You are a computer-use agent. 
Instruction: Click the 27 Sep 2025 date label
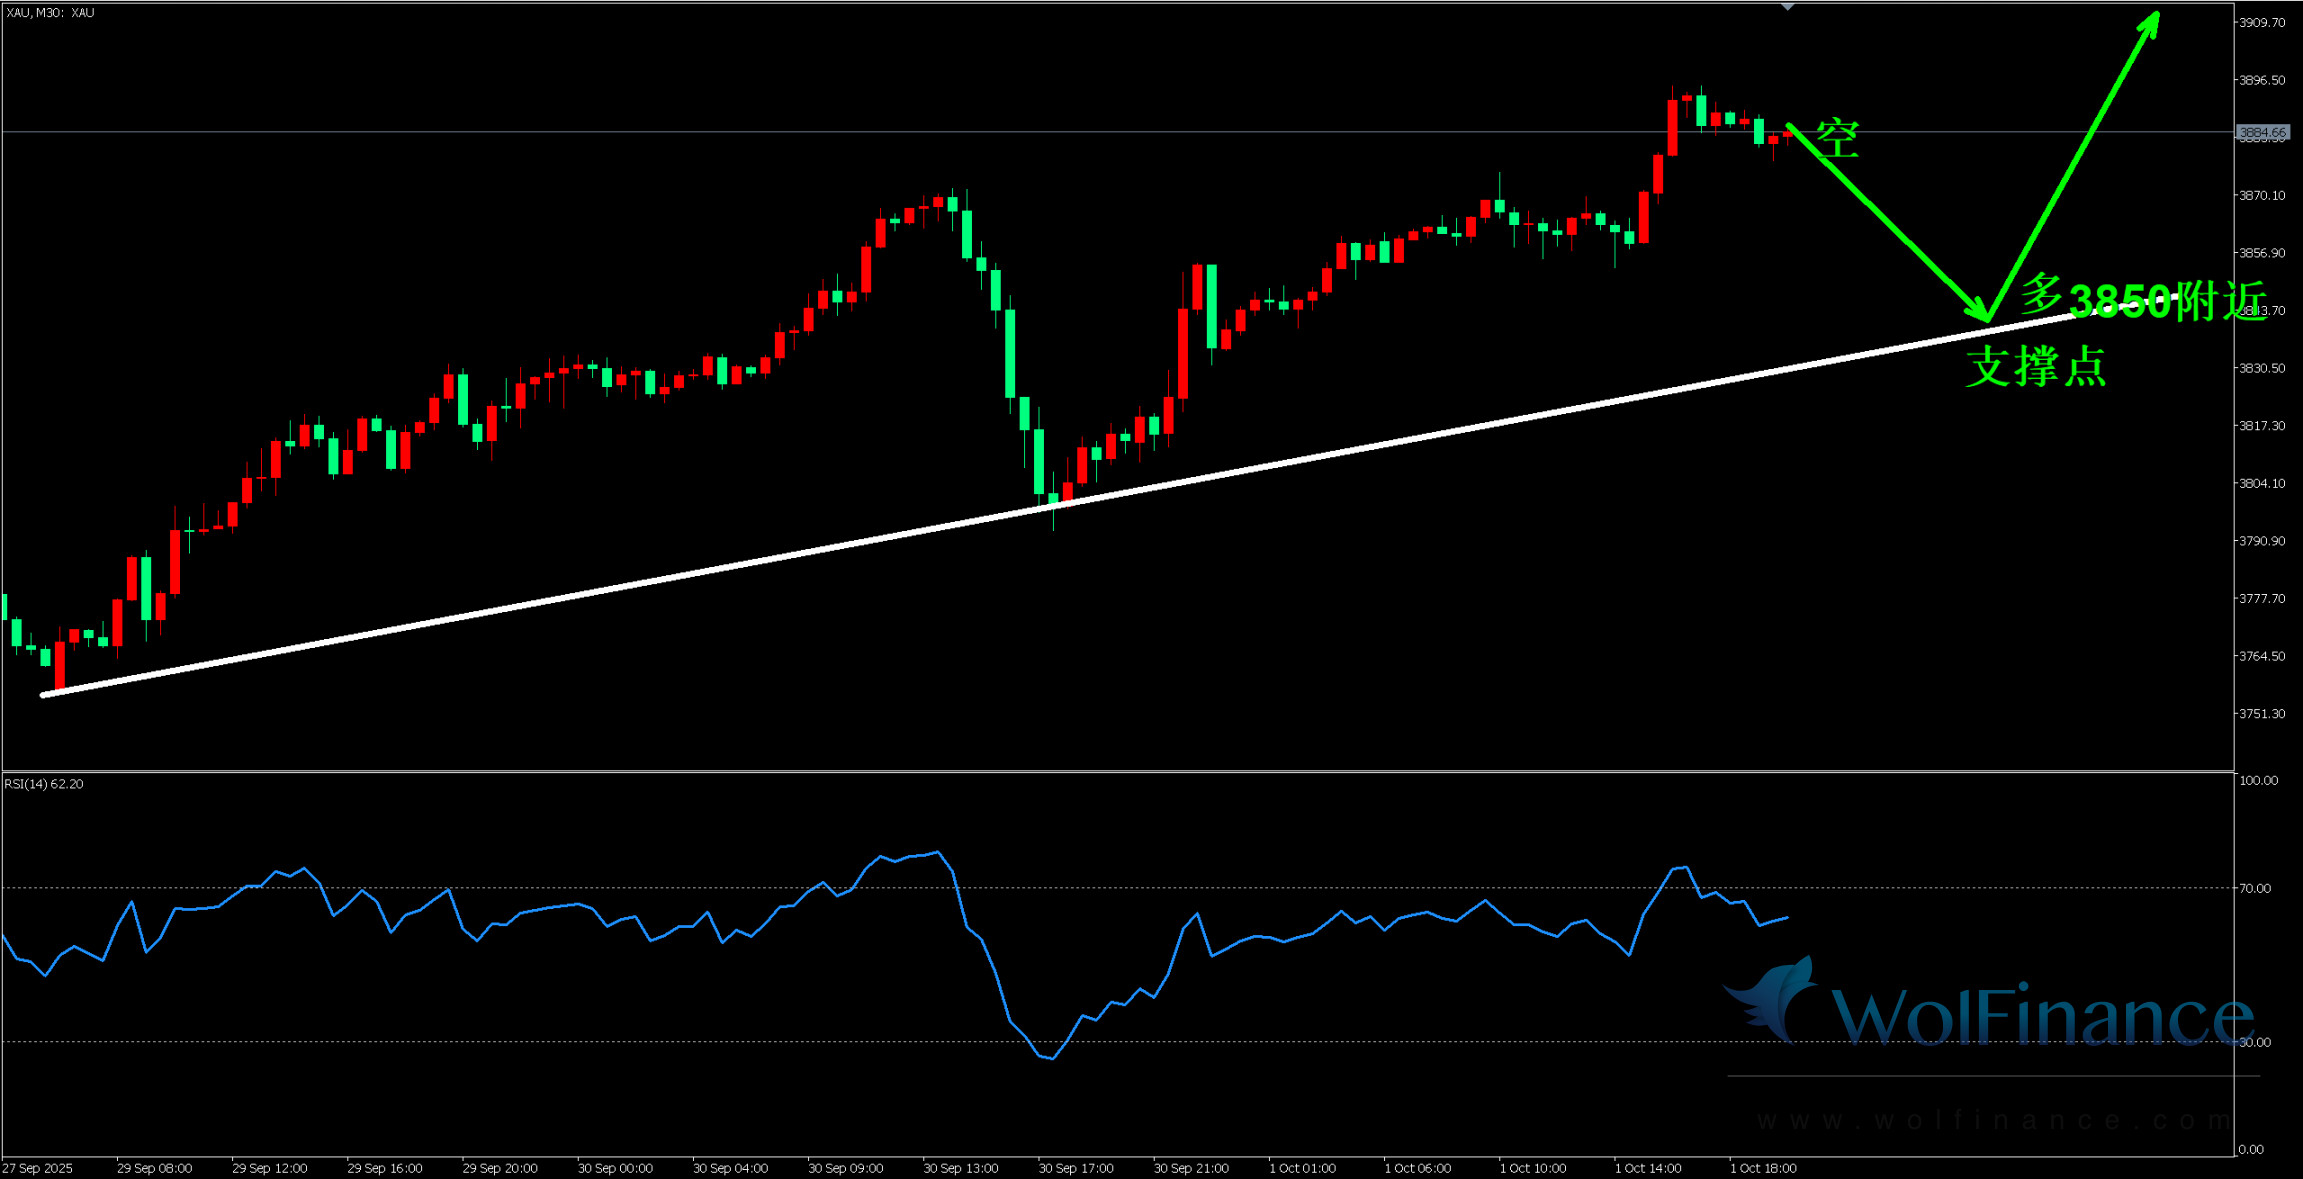(x=38, y=1168)
